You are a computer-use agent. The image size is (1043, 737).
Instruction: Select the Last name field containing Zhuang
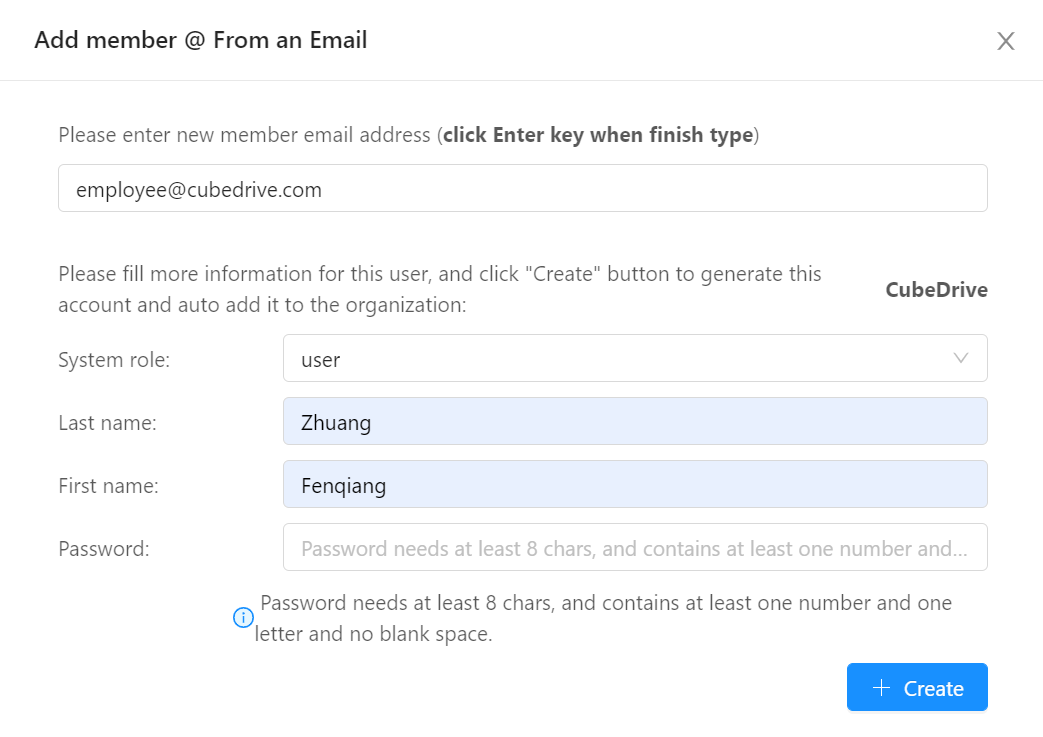[x=635, y=421]
